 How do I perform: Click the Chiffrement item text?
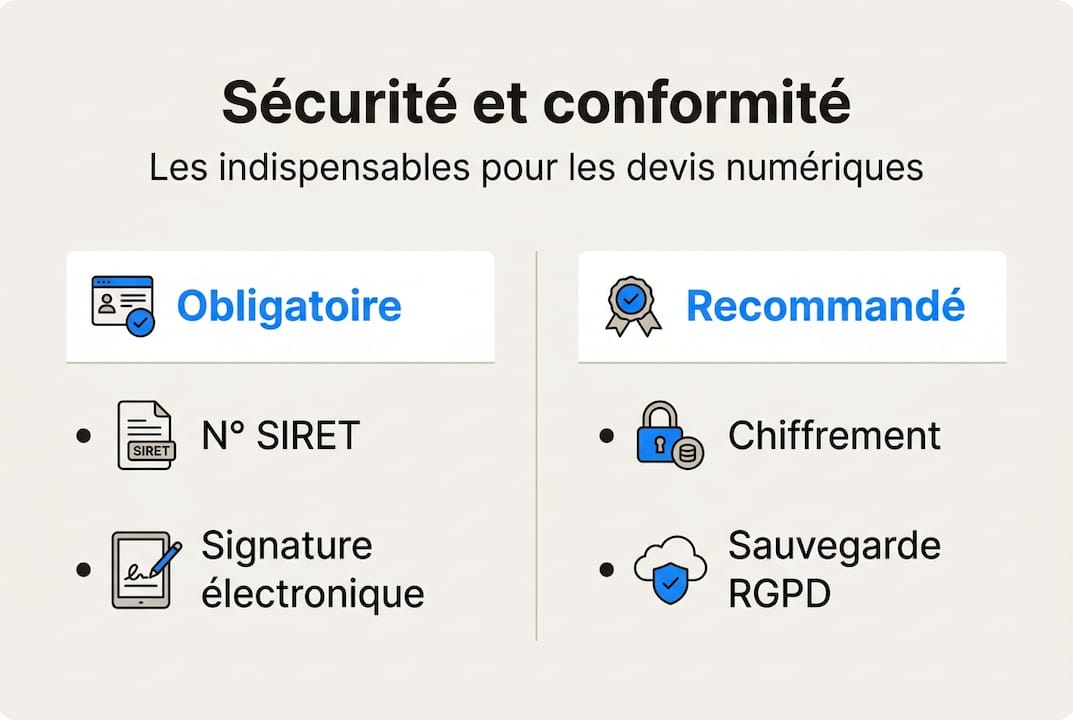click(x=834, y=436)
